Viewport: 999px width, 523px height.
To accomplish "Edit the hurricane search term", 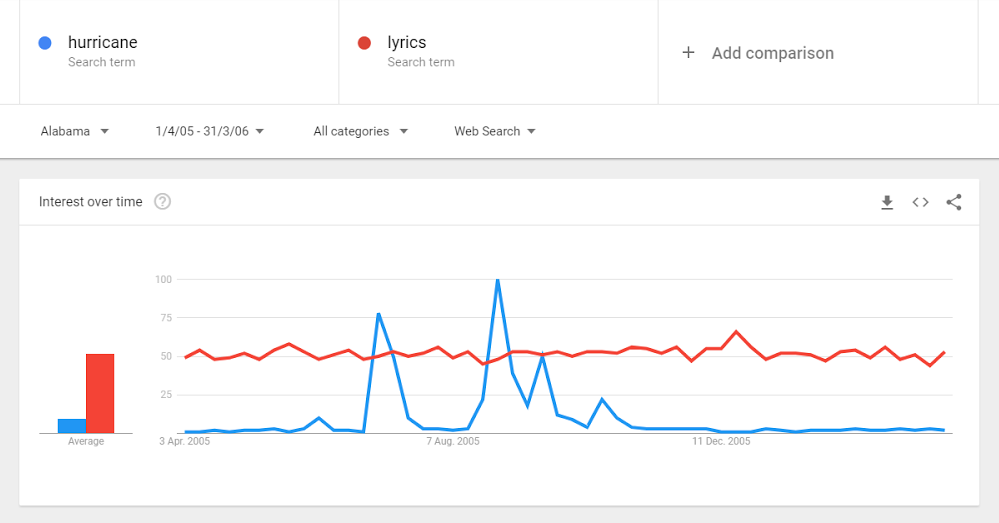I will click(103, 42).
